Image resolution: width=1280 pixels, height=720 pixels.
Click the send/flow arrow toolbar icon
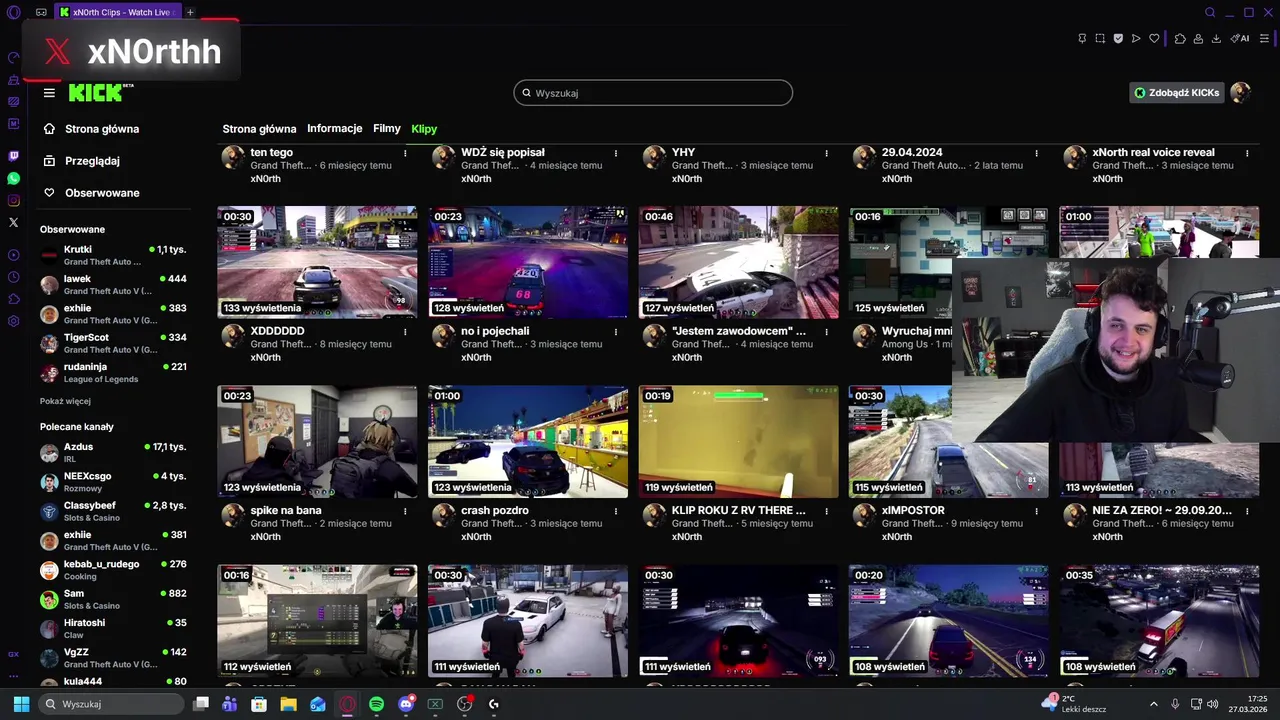click(1136, 39)
